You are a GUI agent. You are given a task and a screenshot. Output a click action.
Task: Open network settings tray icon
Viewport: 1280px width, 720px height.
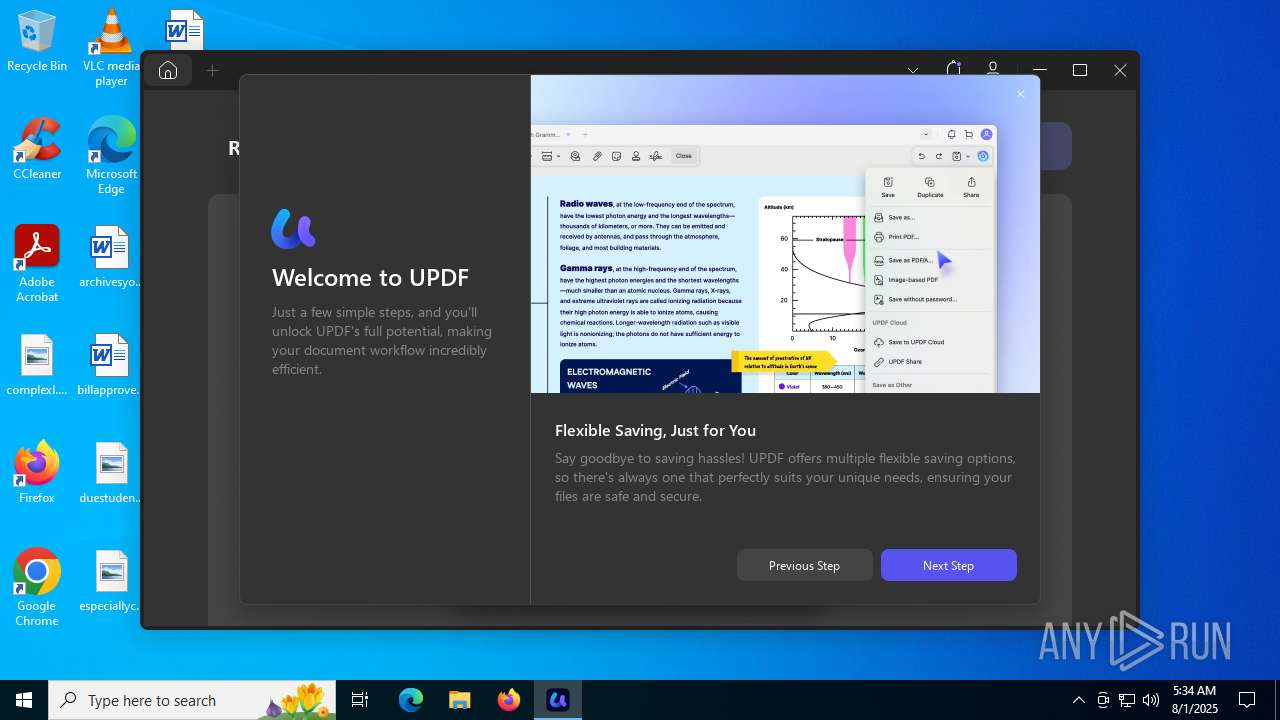point(1127,700)
